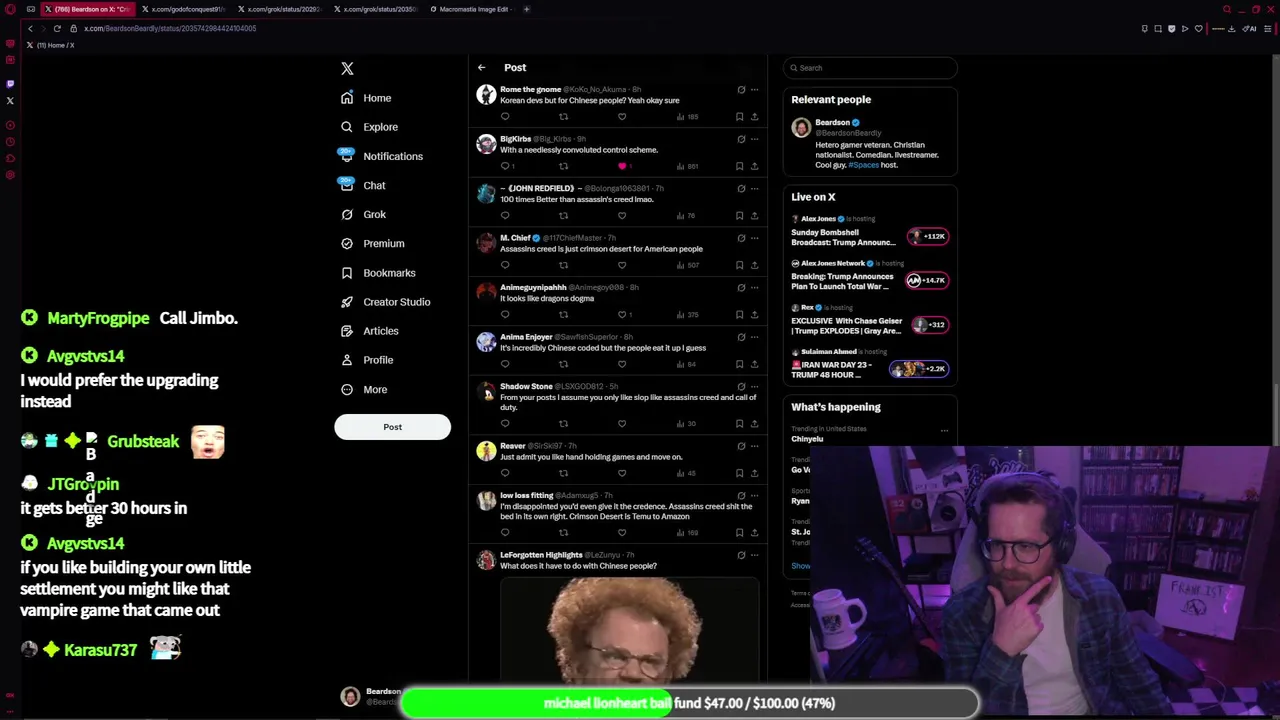This screenshot has height=720, width=1280.
Task: Open browser downloads icon
Action: [x=1230, y=28]
